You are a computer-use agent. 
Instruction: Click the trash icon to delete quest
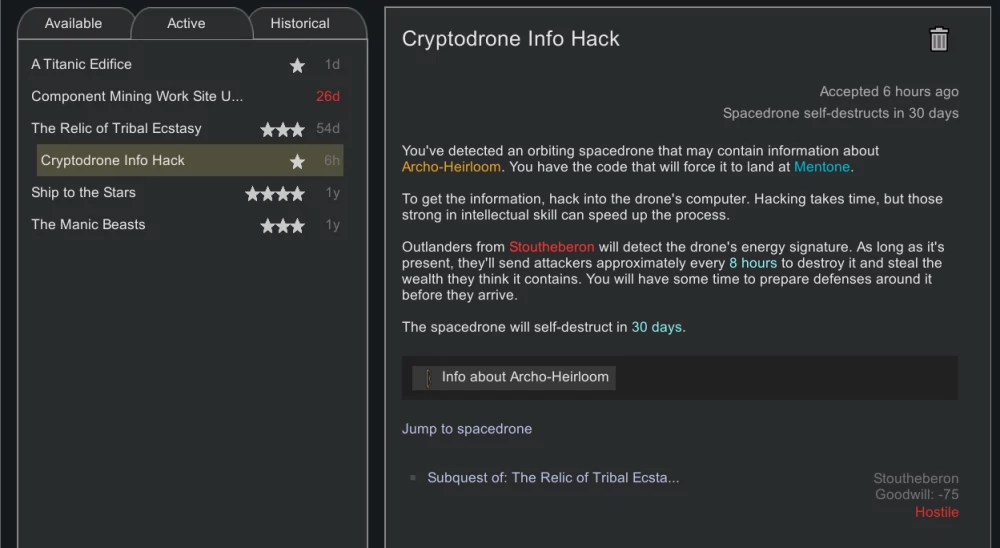point(938,39)
